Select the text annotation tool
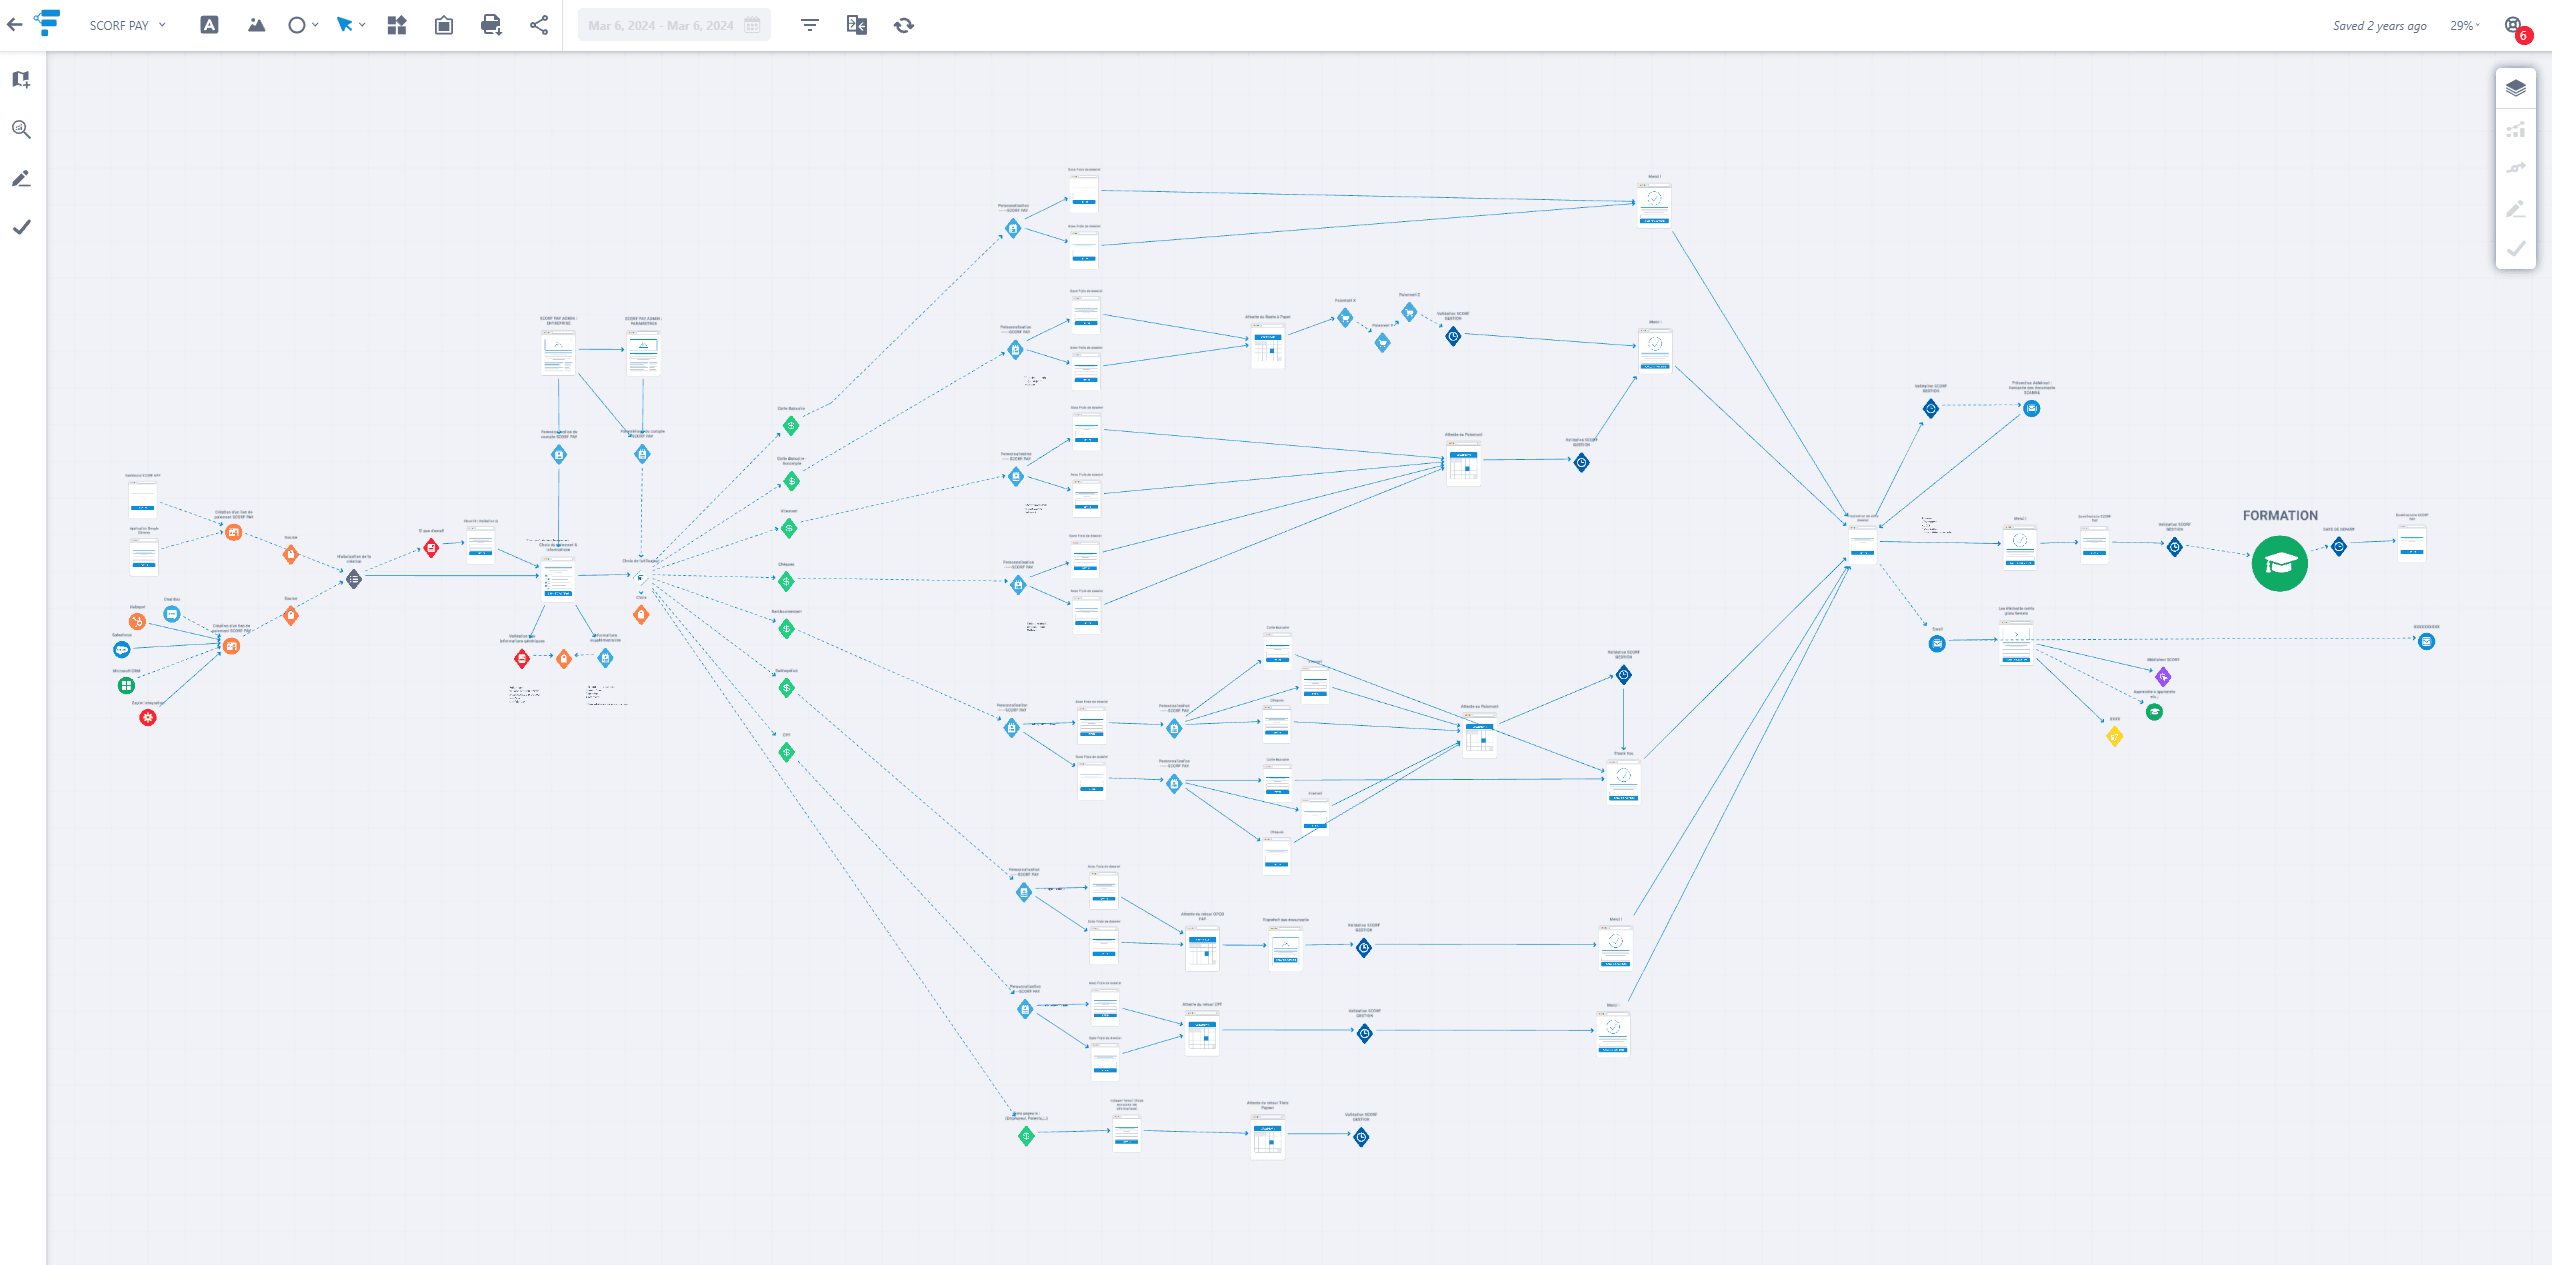The height and width of the screenshot is (1265, 2552). tap(209, 25)
